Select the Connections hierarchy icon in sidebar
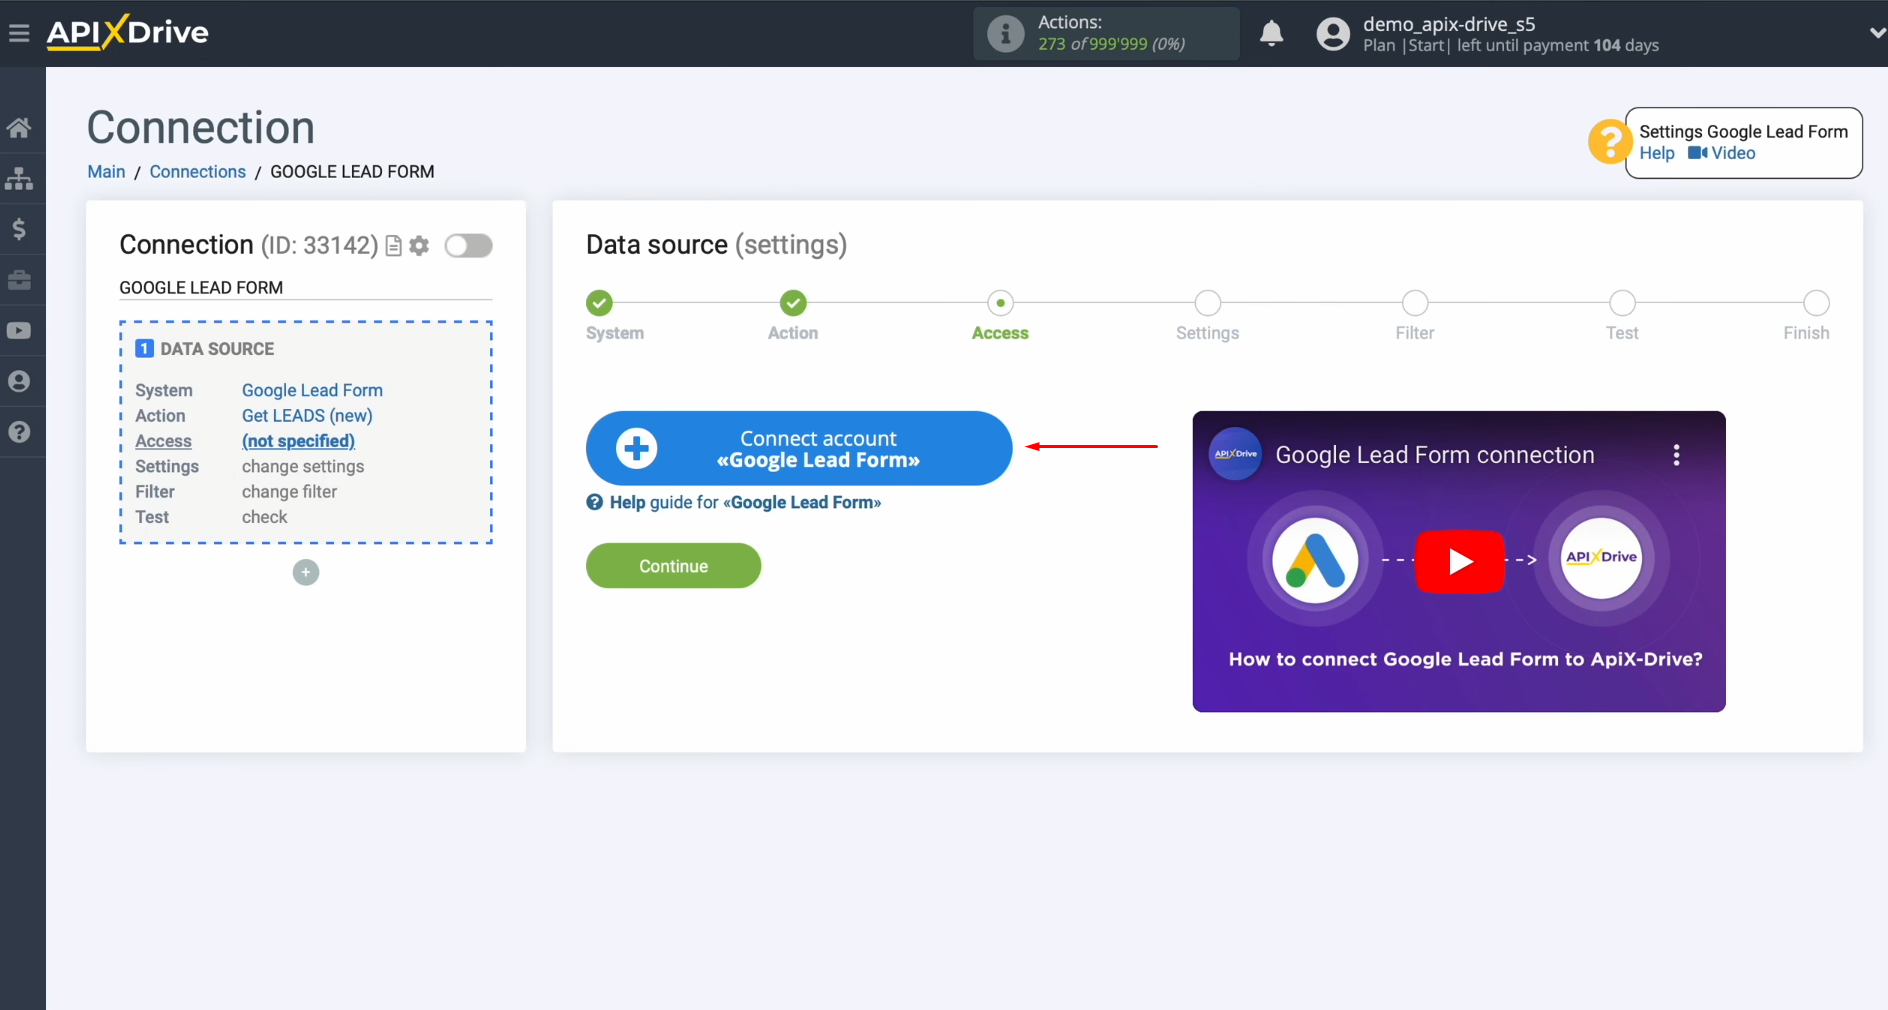Viewport: 1888px width, 1010px height. click(20, 178)
